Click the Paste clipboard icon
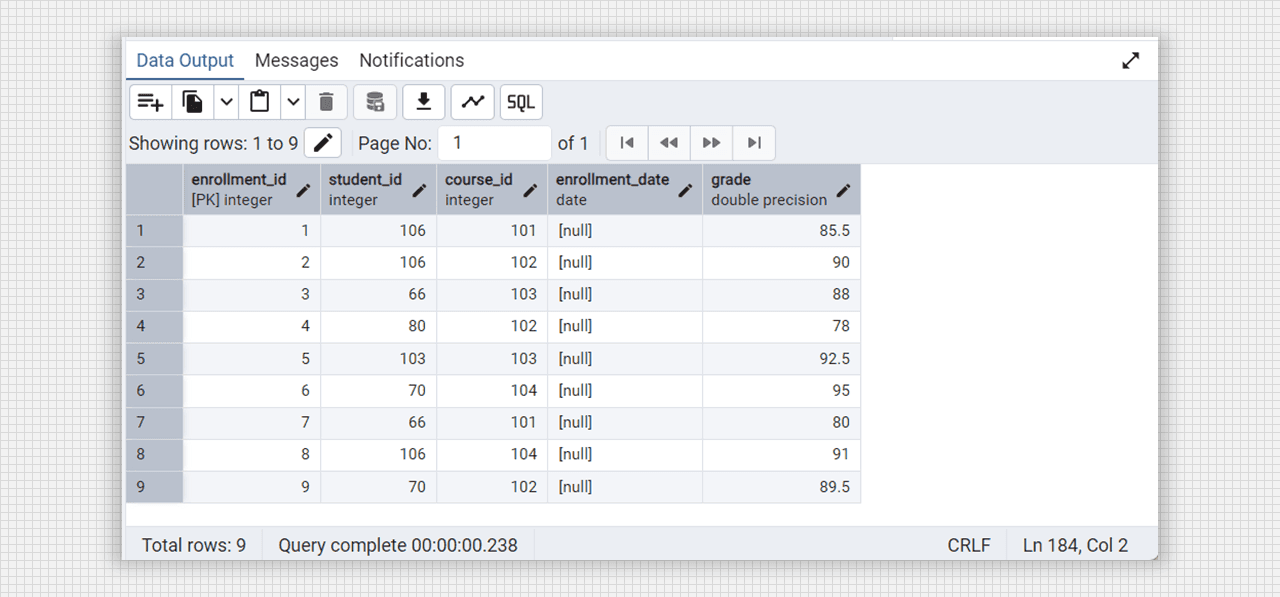 coord(260,102)
